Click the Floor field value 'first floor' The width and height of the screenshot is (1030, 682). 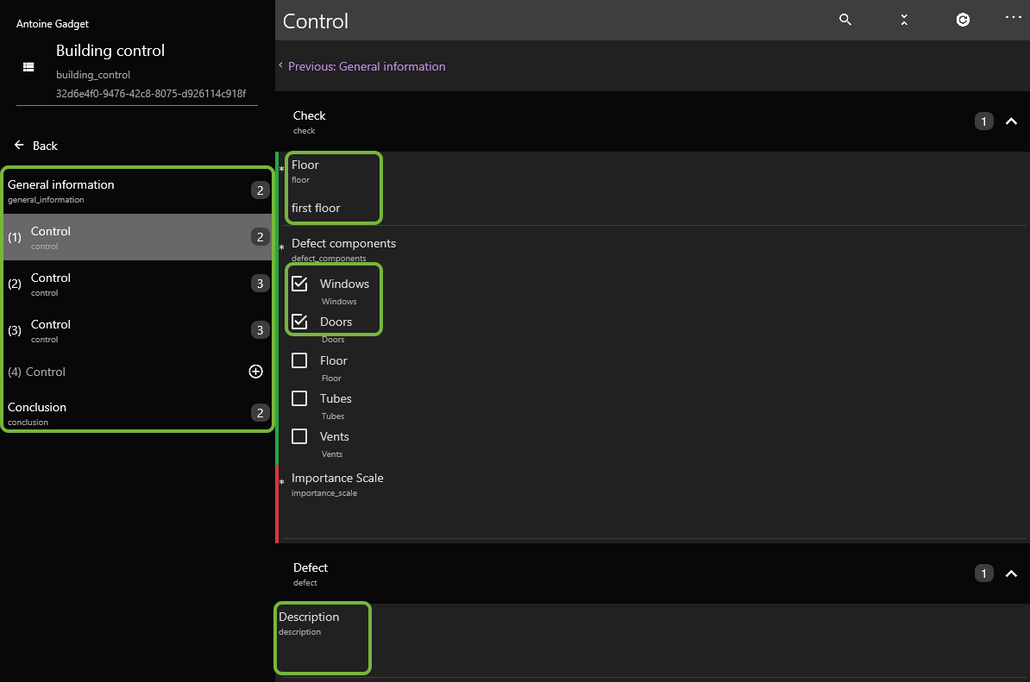tap(316, 208)
